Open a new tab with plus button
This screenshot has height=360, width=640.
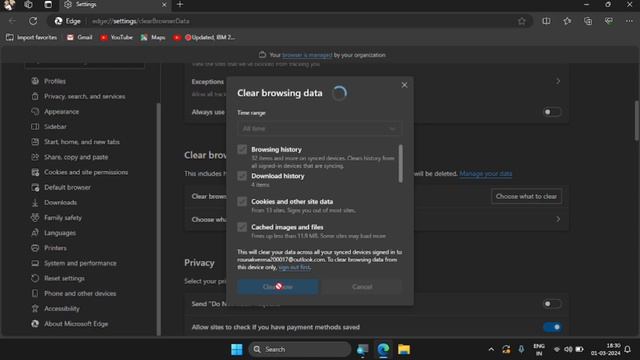(180, 4)
